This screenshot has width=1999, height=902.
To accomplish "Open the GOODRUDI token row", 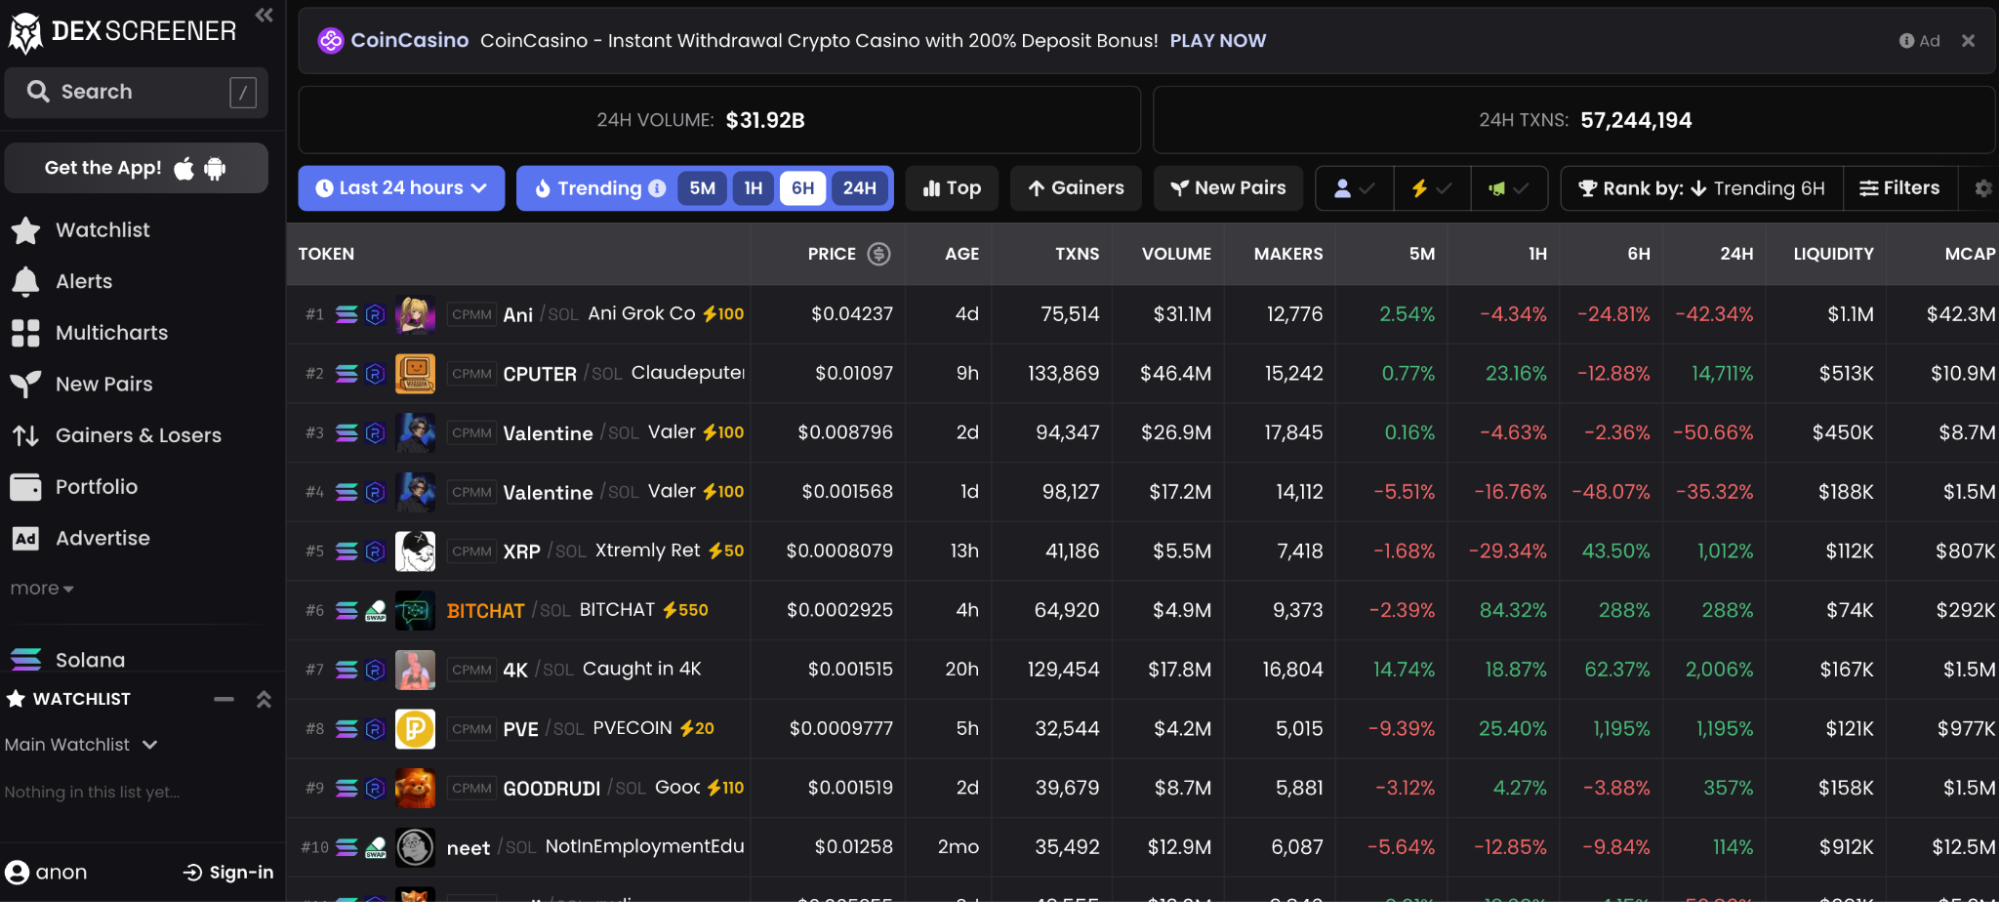I will pos(1142,788).
